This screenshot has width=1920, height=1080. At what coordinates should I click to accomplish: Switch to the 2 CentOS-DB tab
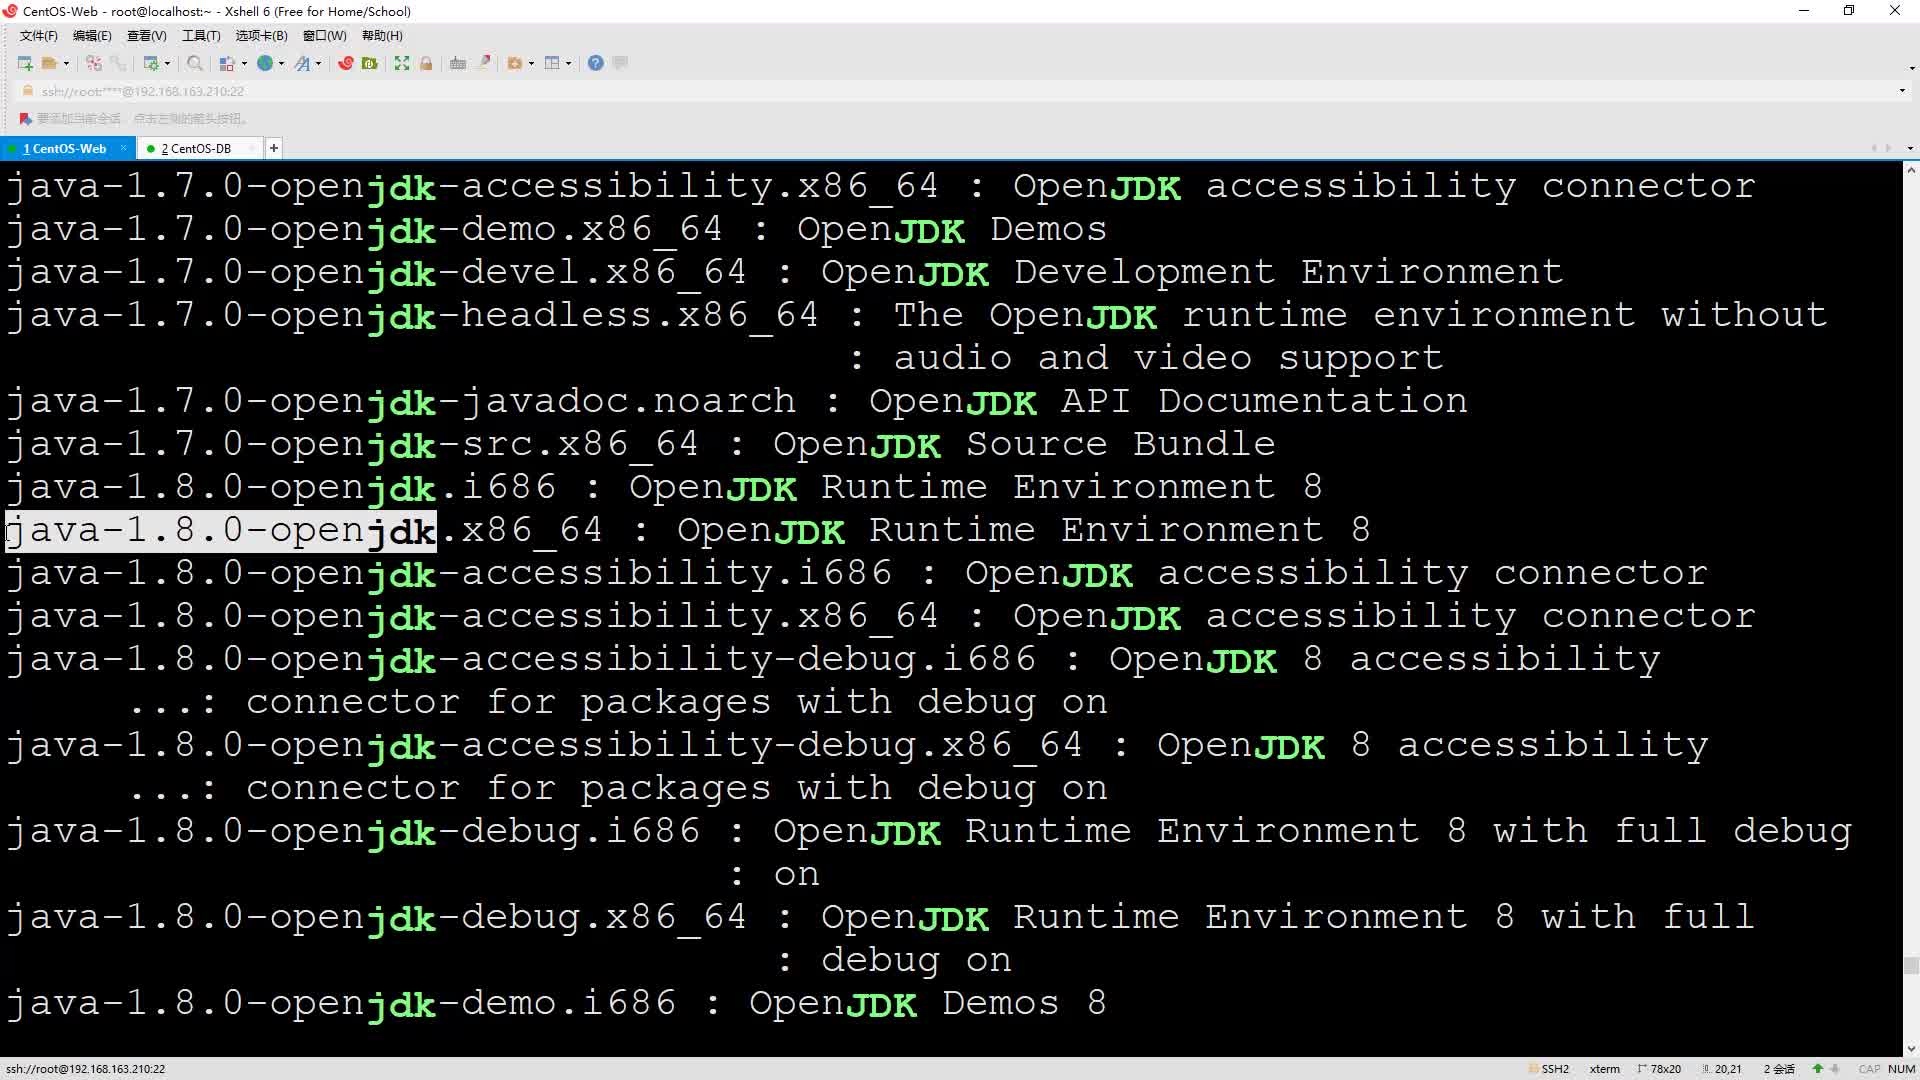[x=196, y=148]
